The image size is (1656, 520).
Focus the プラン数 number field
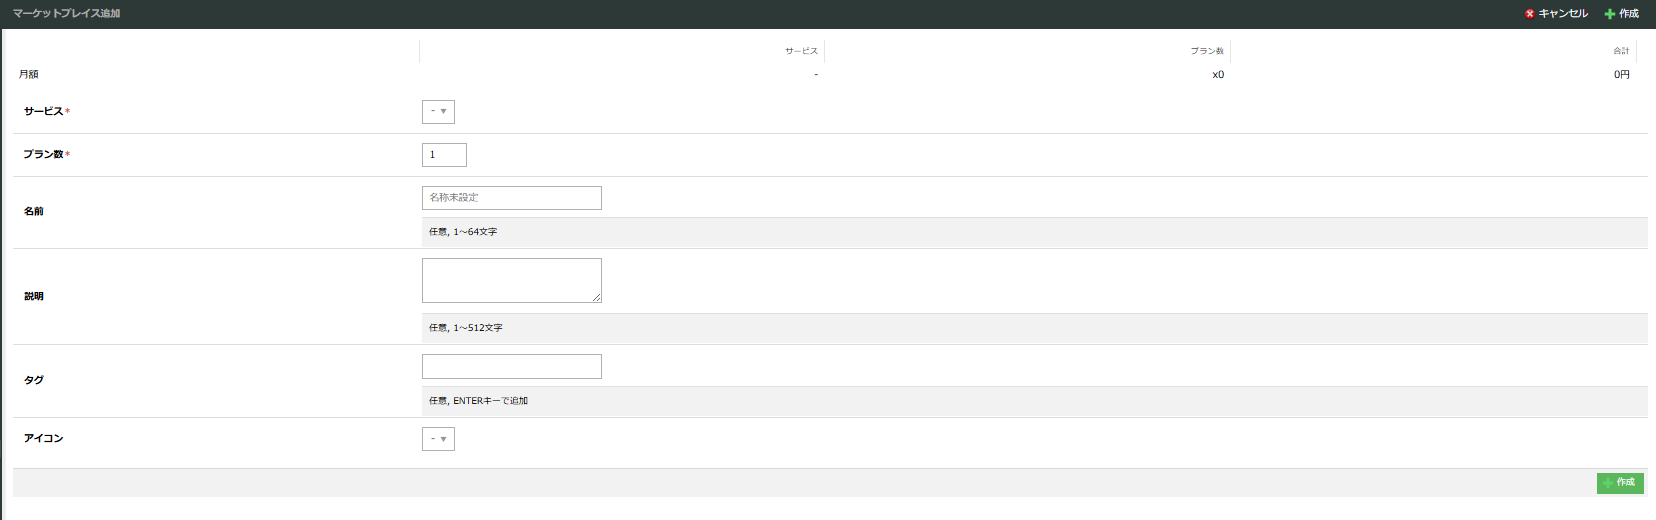coord(444,155)
